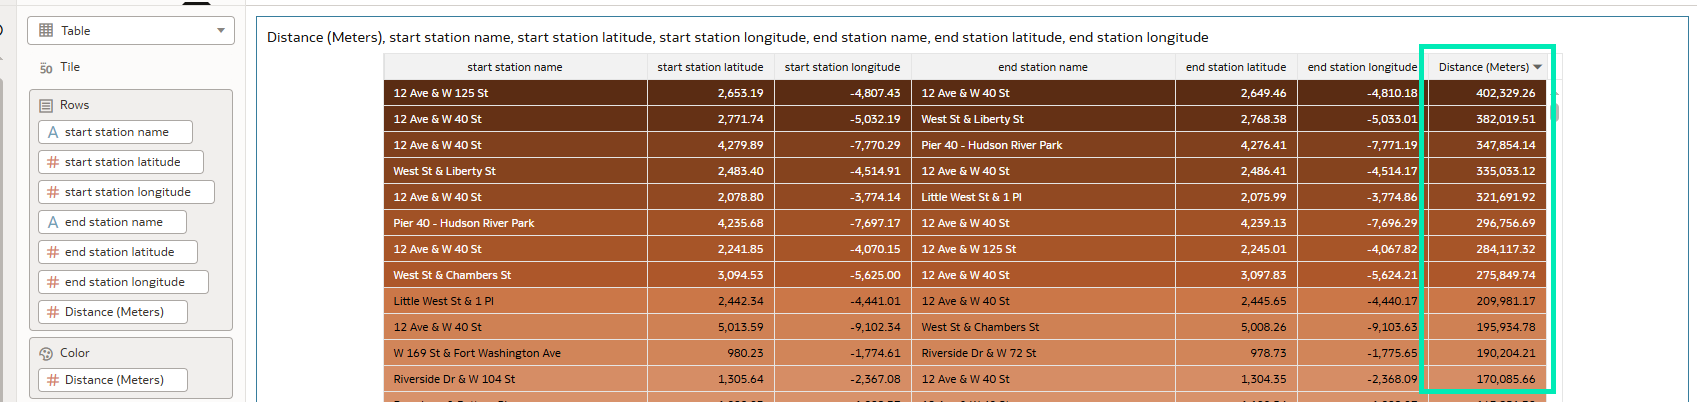1697x402 pixels.
Task: Click the start station name column header
Action: tap(514, 67)
